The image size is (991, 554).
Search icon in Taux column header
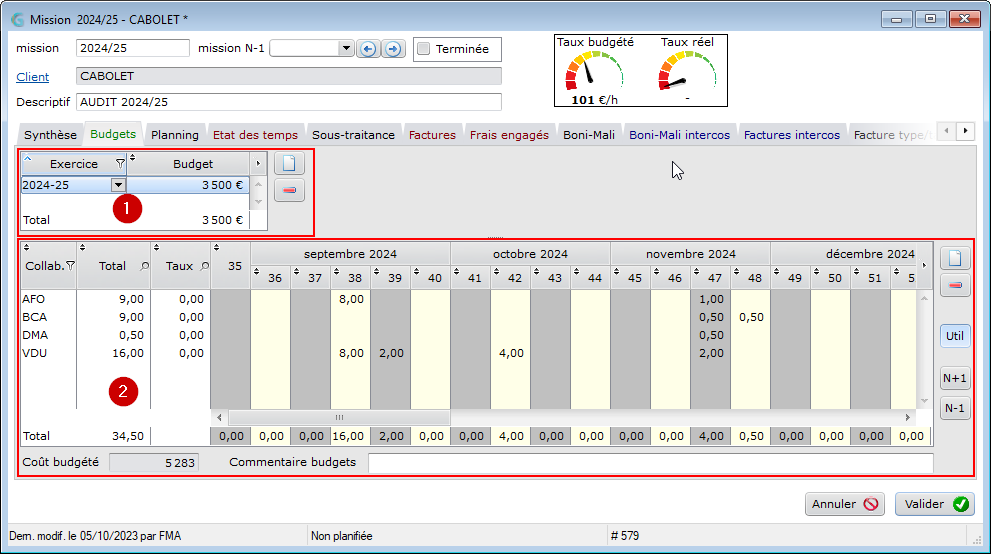204,267
